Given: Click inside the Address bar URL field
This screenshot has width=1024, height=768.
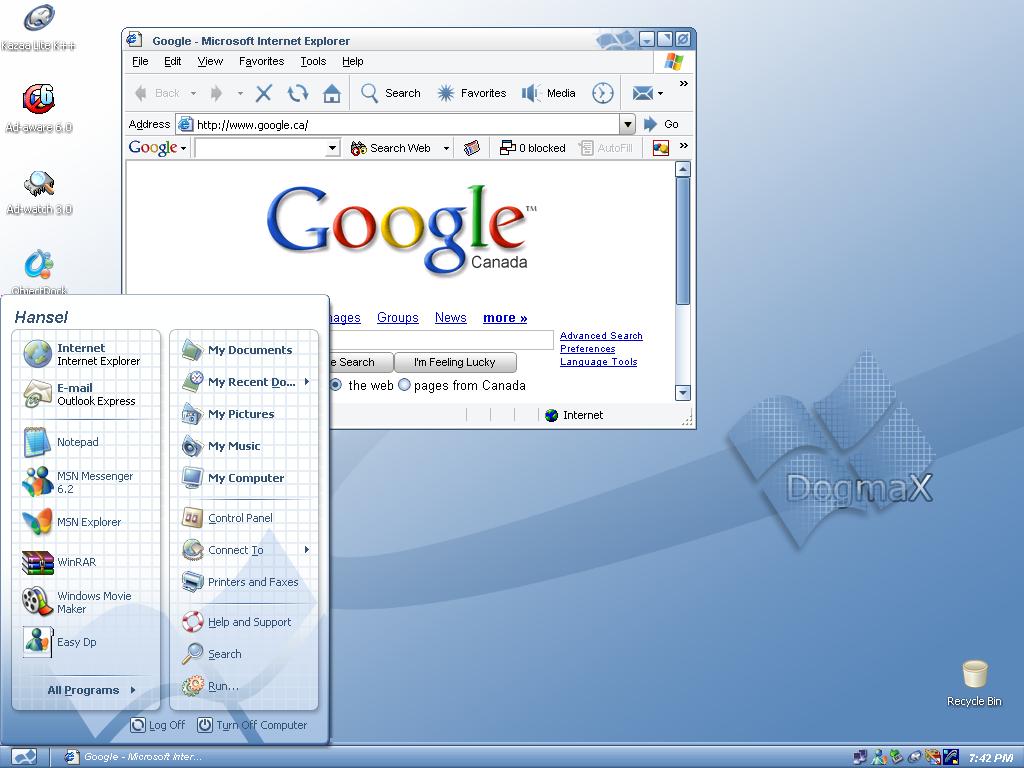Looking at the screenshot, I should (x=399, y=124).
